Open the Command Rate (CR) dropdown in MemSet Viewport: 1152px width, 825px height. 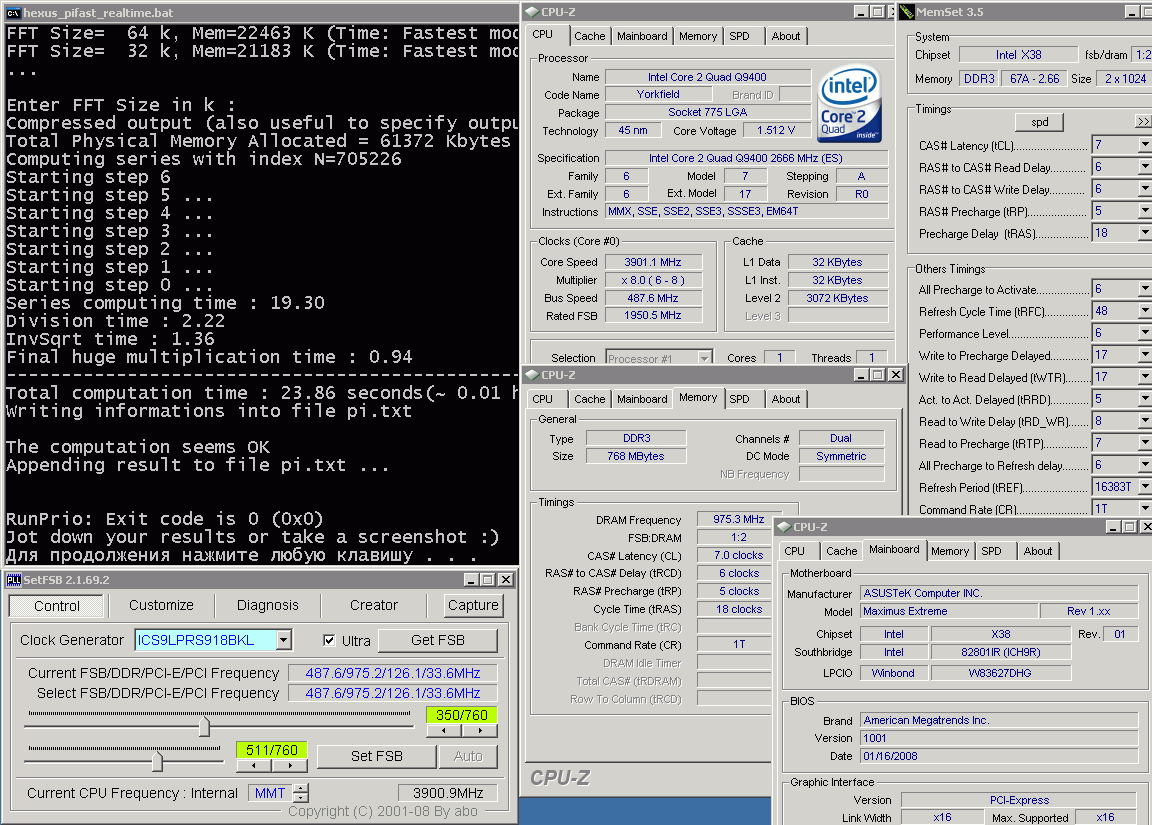pos(1145,509)
